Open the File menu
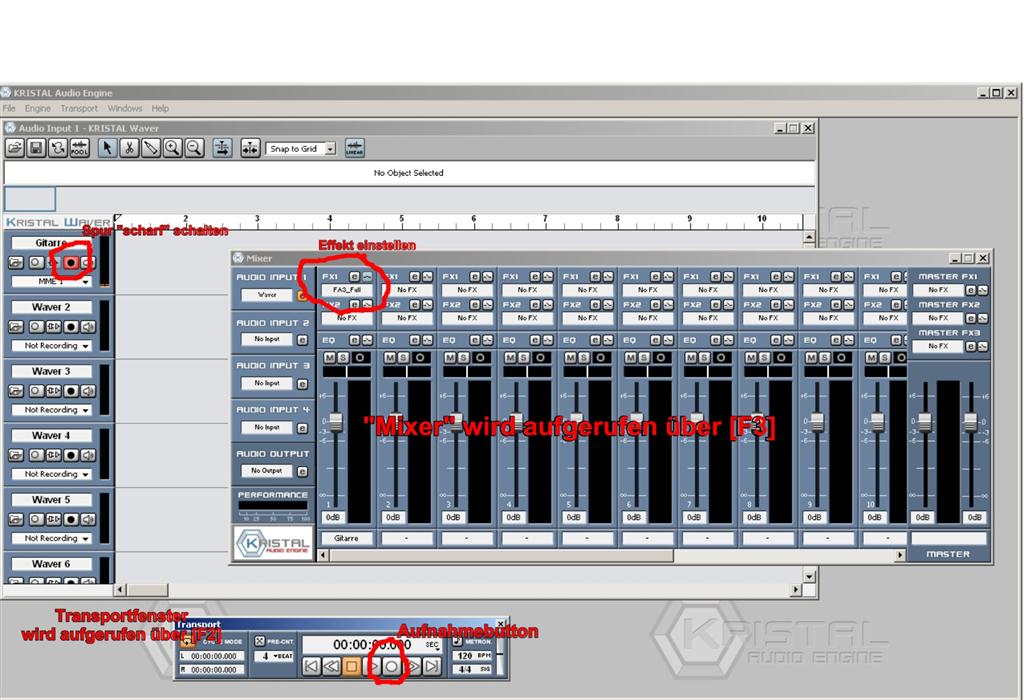This screenshot has height=700, width=1024. (9, 108)
